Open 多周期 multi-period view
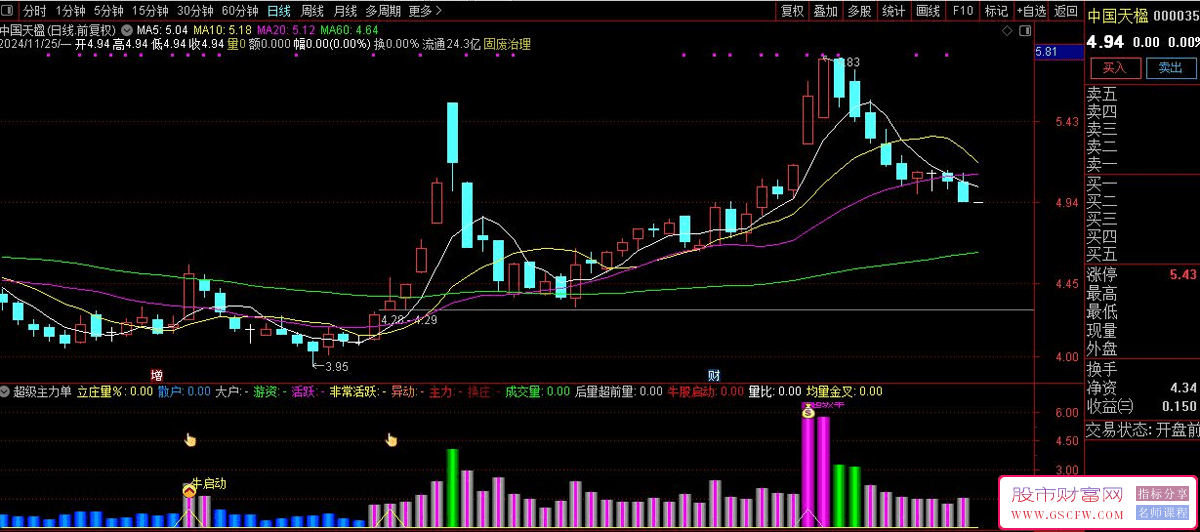Image resolution: width=1200 pixels, height=532 pixels. point(384,11)
